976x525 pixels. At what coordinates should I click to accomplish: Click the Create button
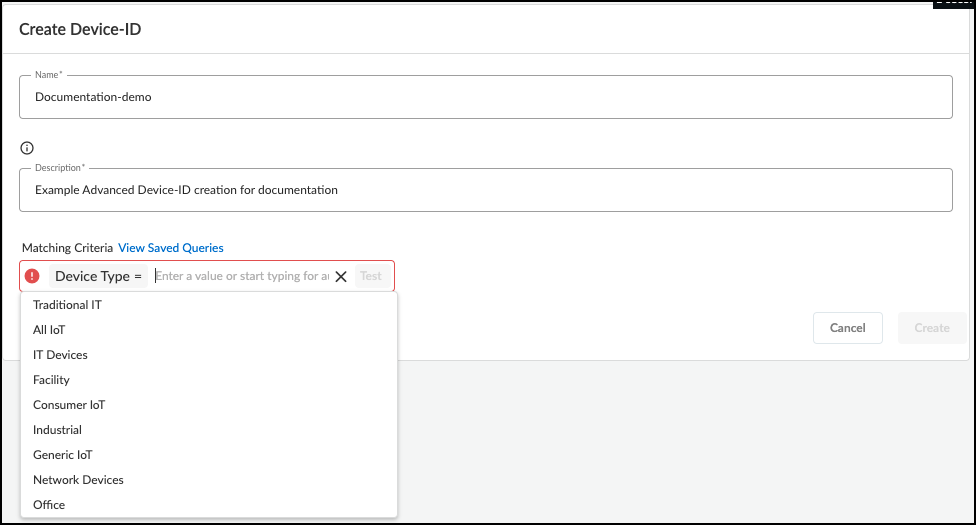[x=932, y=328]
